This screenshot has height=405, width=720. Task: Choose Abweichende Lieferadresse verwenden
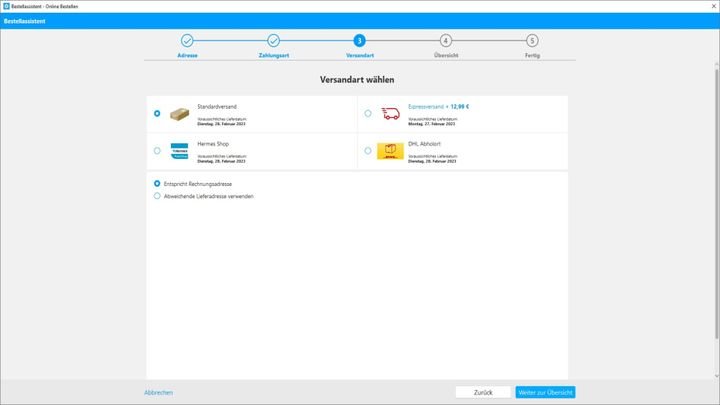click(157, 196)
